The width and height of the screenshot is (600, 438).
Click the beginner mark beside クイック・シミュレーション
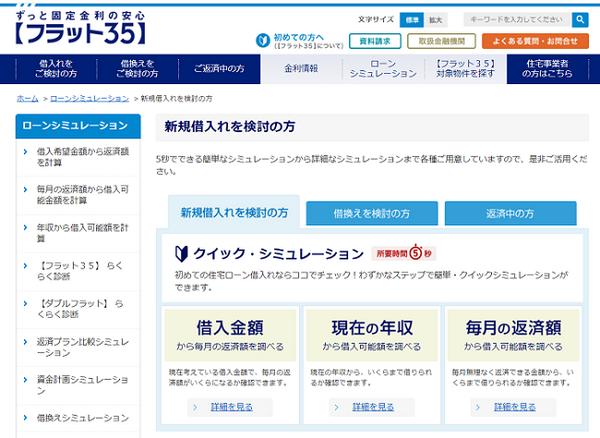tap(181, 254)
